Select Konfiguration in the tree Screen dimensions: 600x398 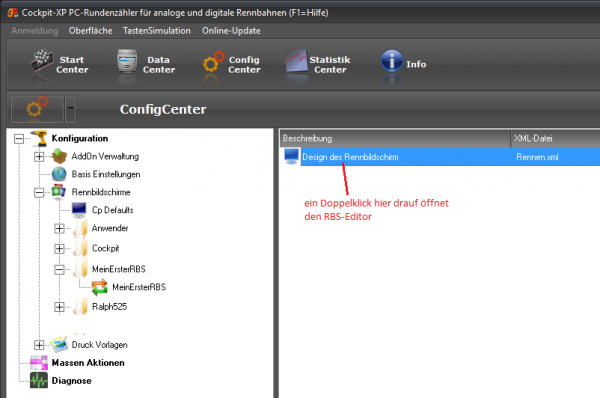(x=80, y=138)
